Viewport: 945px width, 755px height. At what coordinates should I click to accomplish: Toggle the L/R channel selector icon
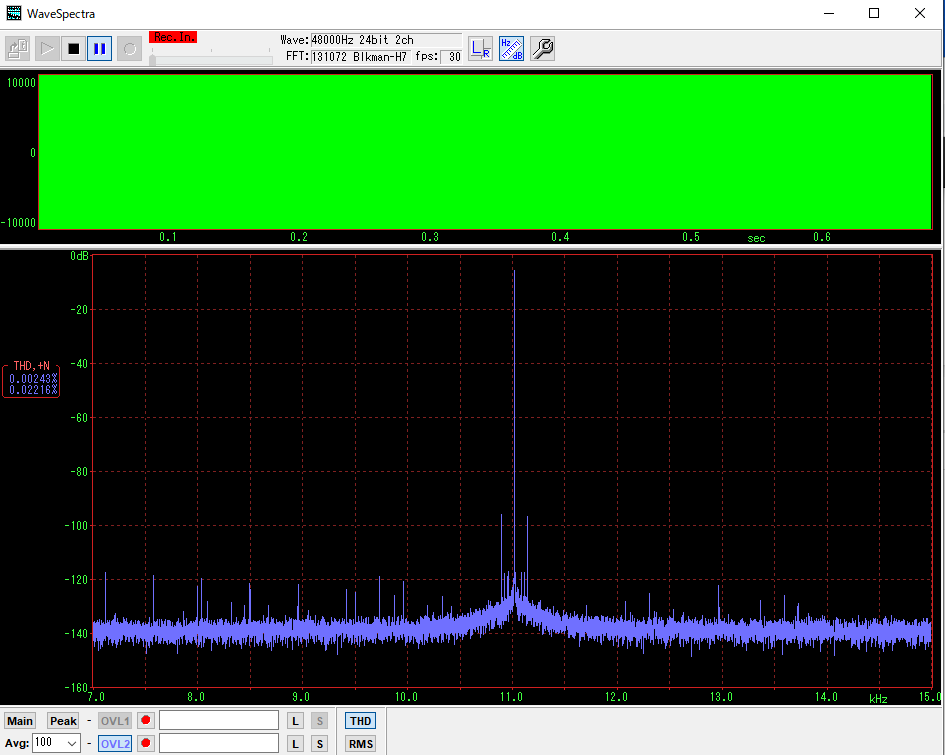[480, 49]
